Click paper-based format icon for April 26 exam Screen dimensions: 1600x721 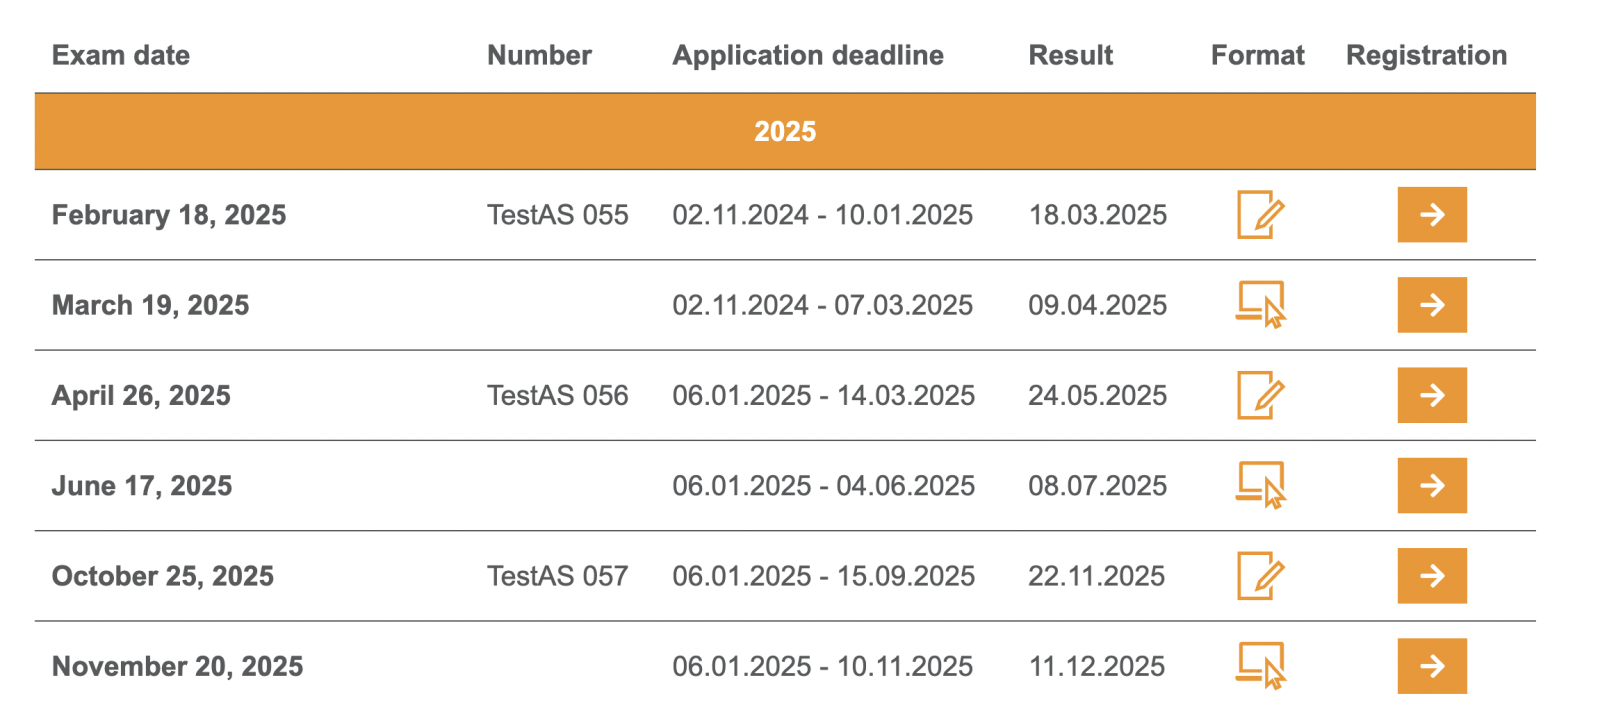coord(1260,395)
